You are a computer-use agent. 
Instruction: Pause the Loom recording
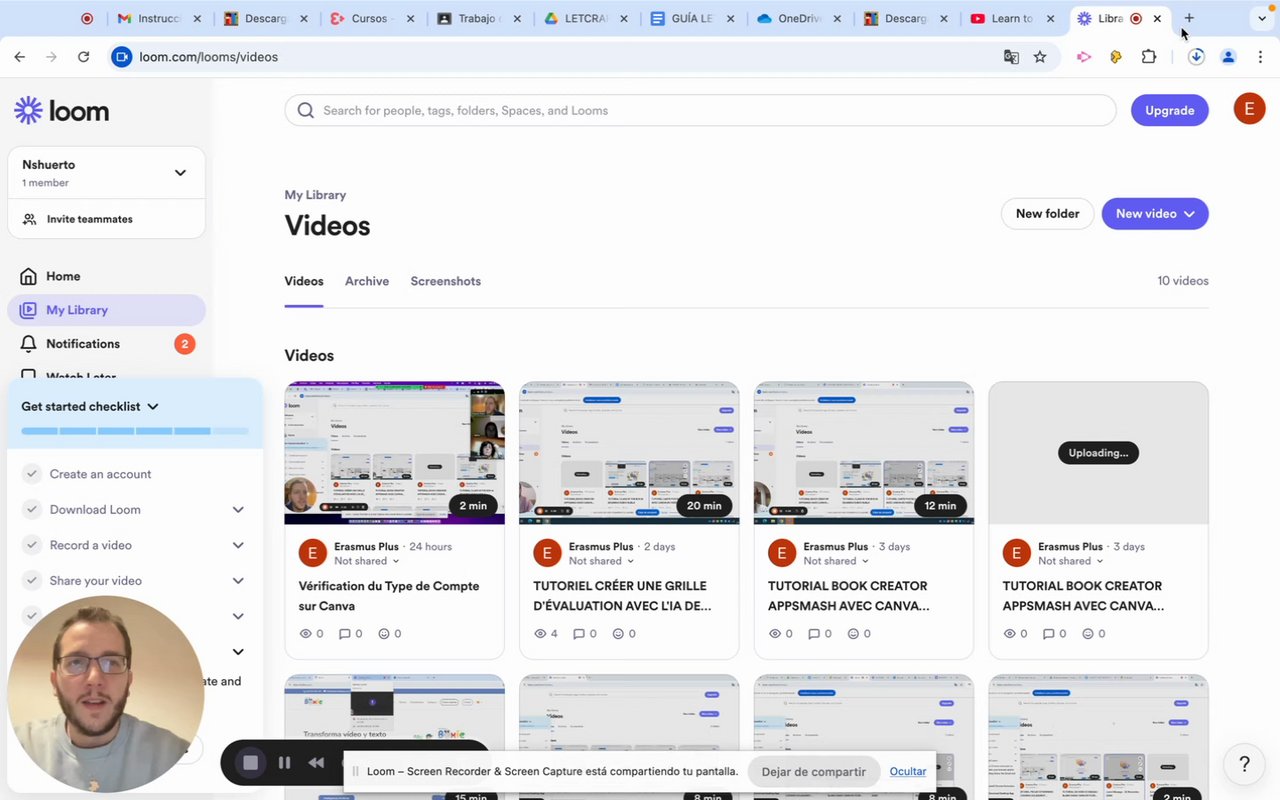point(285,763)
